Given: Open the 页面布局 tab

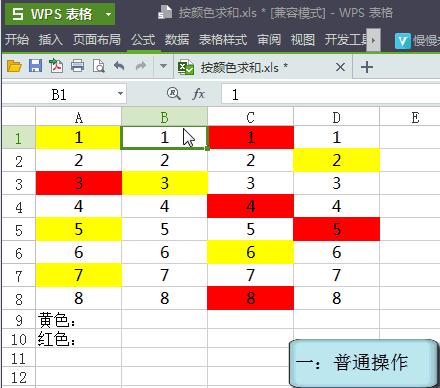Looking at the screenshot, I should (97, 40).
